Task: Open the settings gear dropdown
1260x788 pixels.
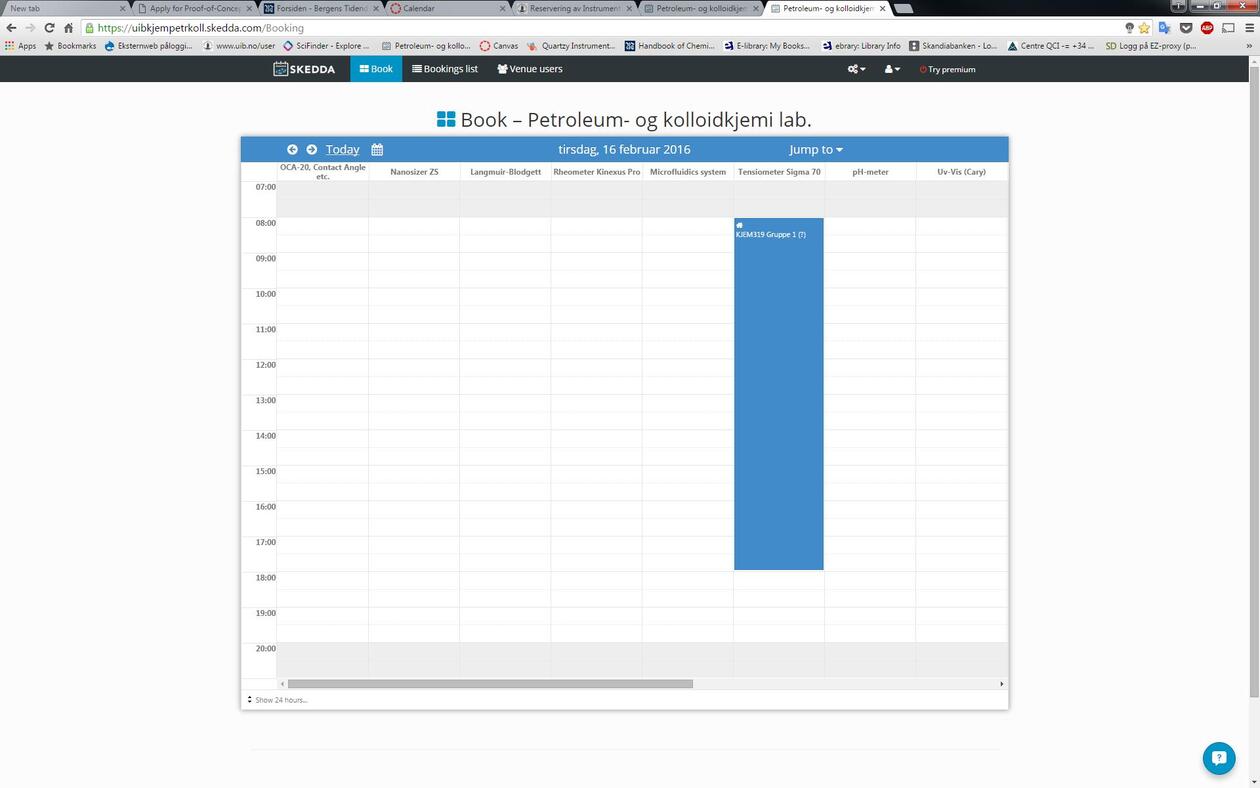Action: pos(856,69)
